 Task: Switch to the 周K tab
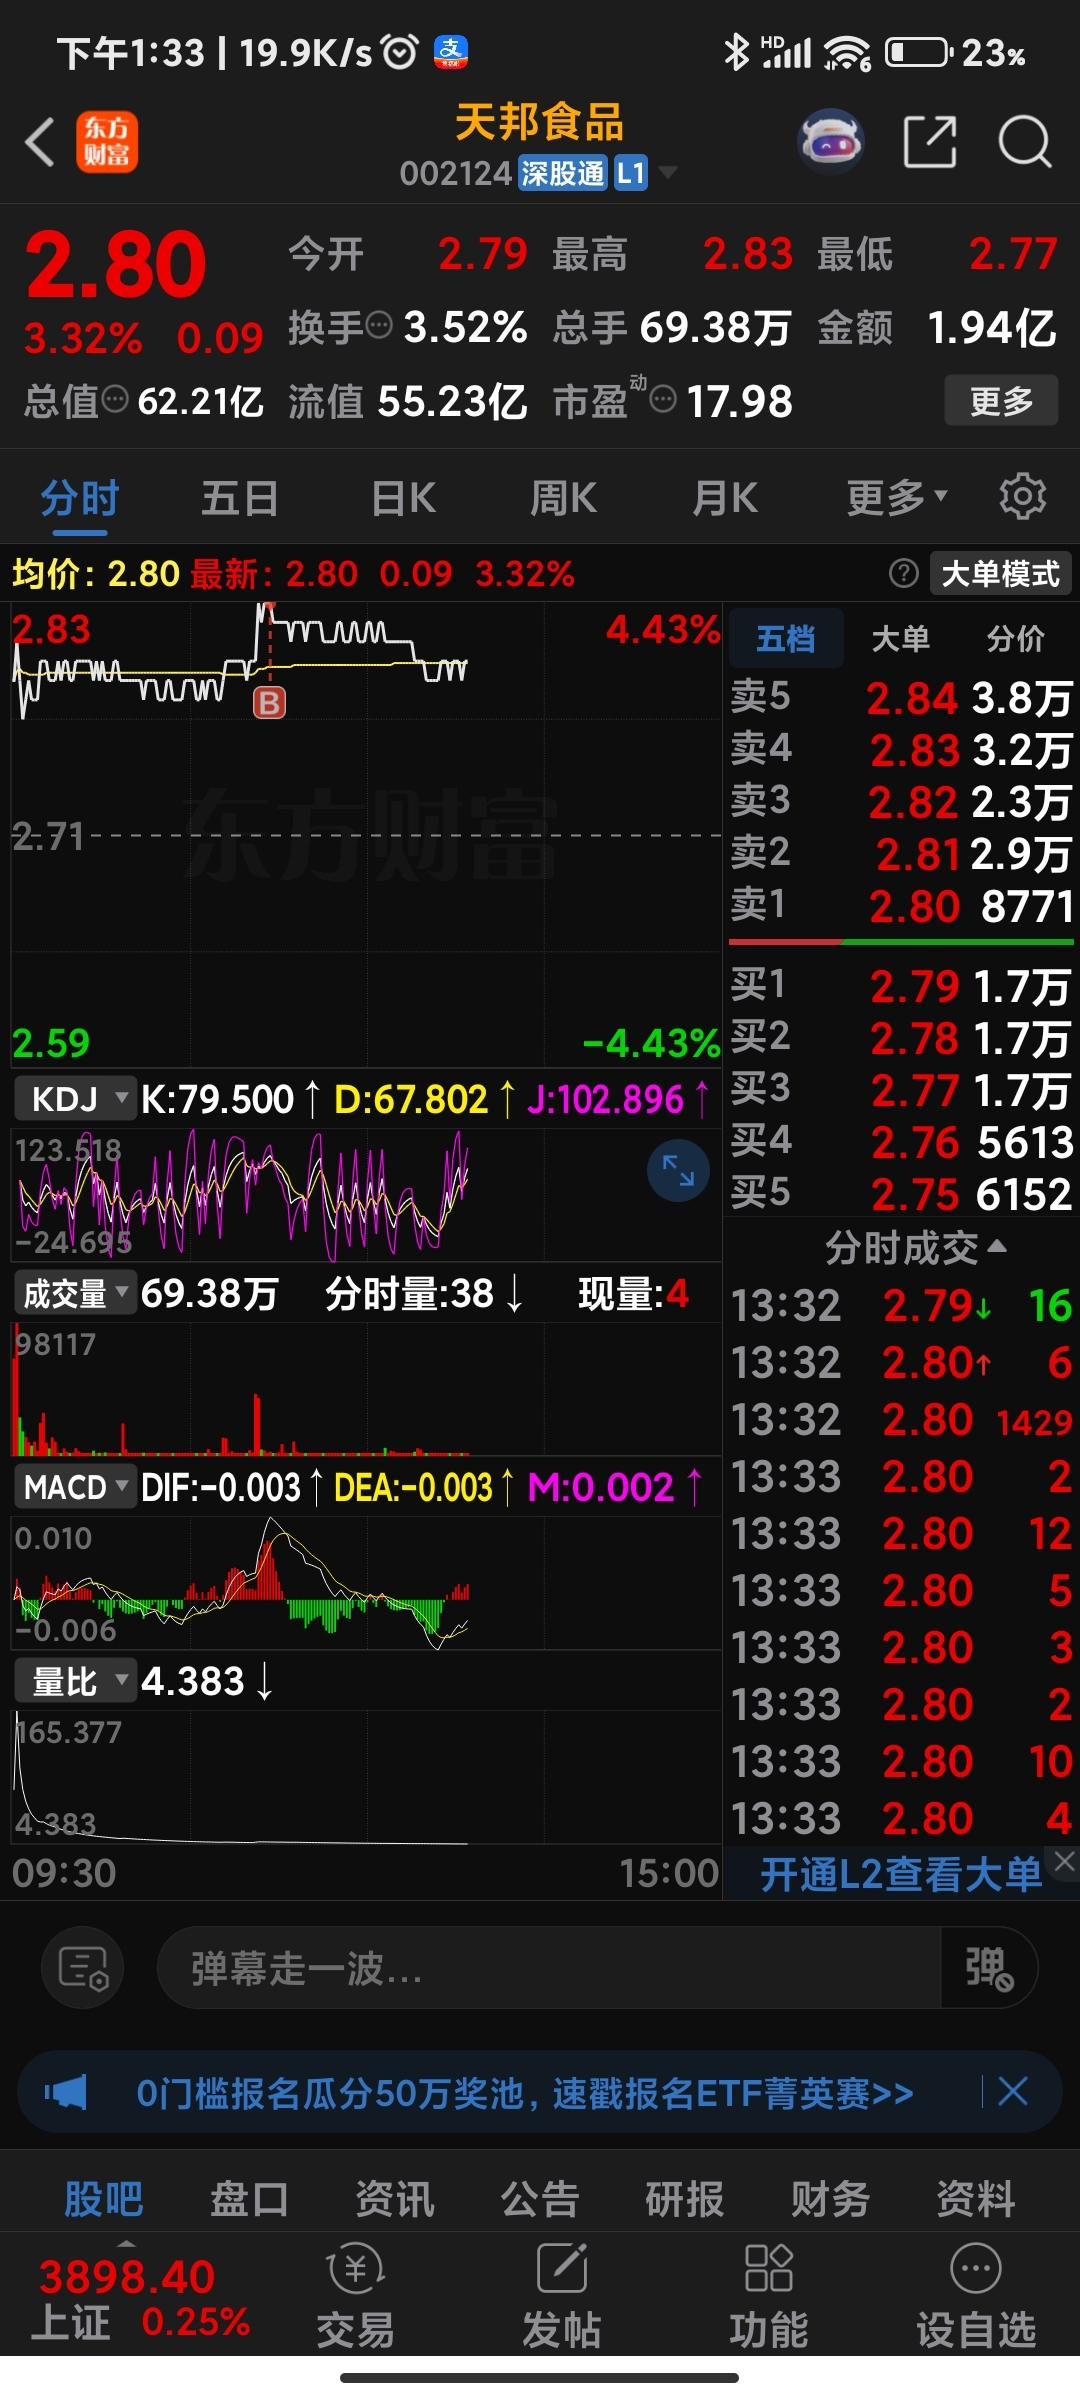[x=564, y=497]
